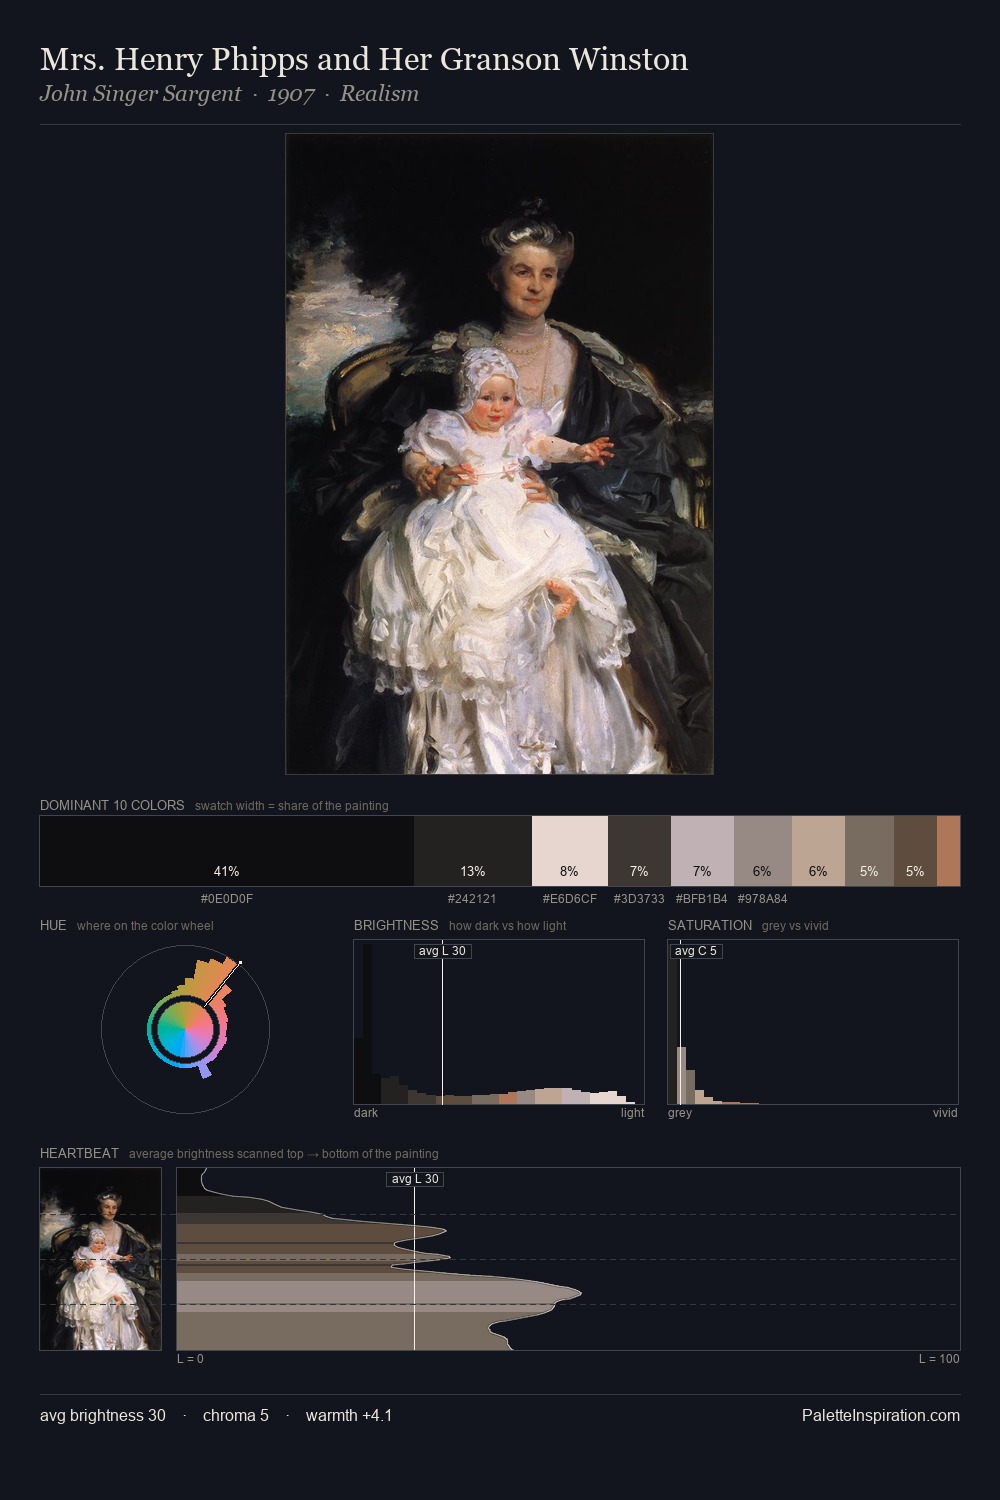Click the avg L 30 label in brightness histogram
Screen dimensions: 1000x1500
tap(442, 951)
